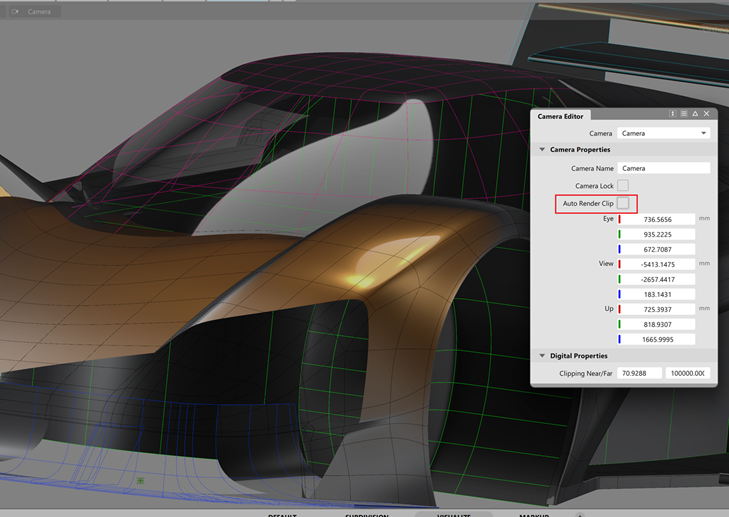This screenshot has height=517, width=729.
Task: Click the Camera Name input field
Action: click(663, 168)
